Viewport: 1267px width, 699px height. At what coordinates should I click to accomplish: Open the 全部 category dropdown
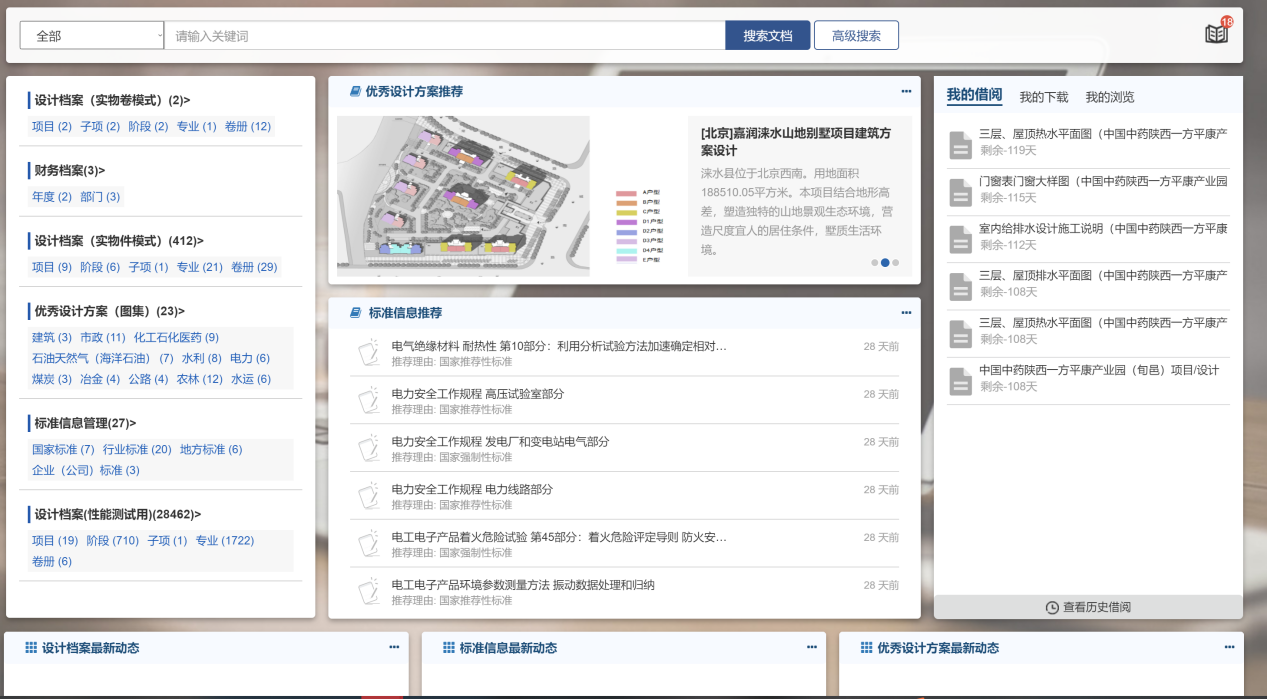tap(92, 36)
